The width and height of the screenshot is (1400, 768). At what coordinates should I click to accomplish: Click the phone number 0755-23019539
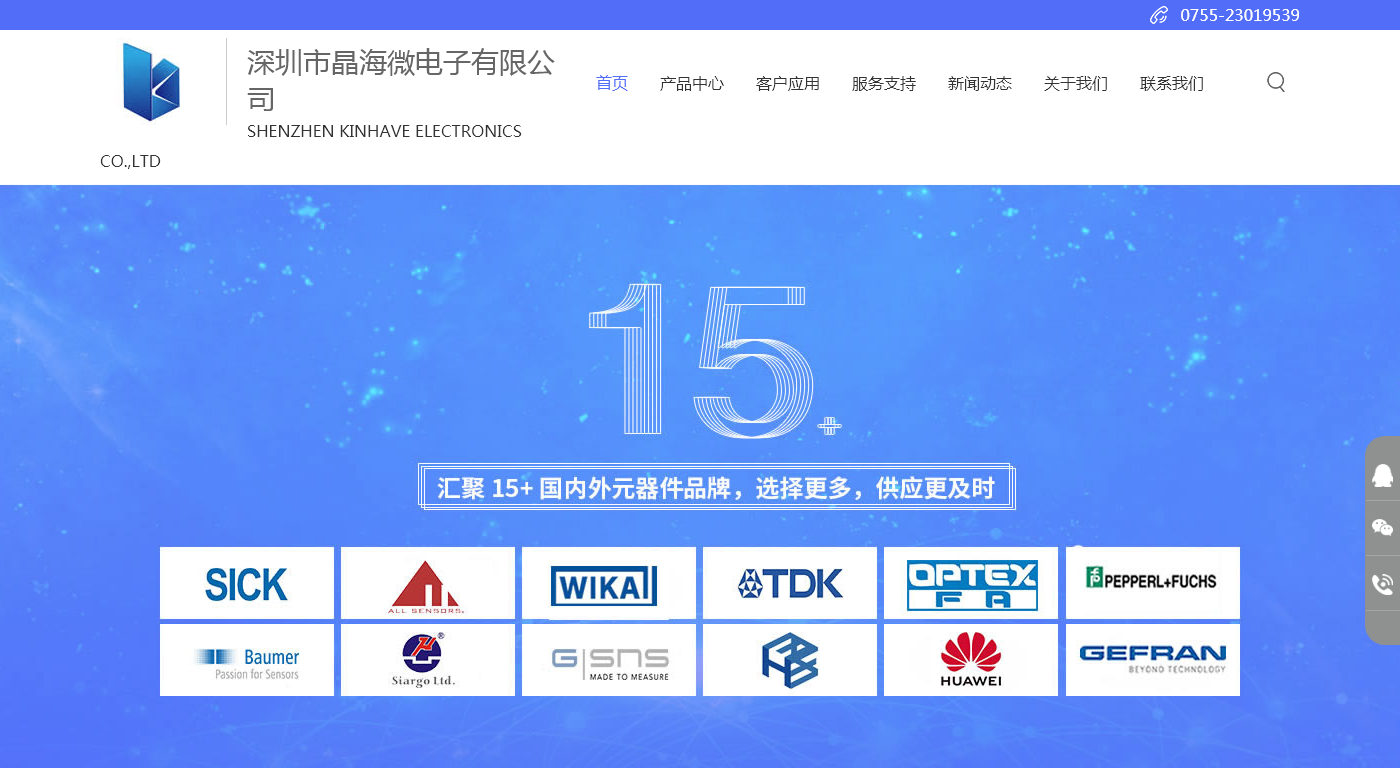click(1240, 15)
